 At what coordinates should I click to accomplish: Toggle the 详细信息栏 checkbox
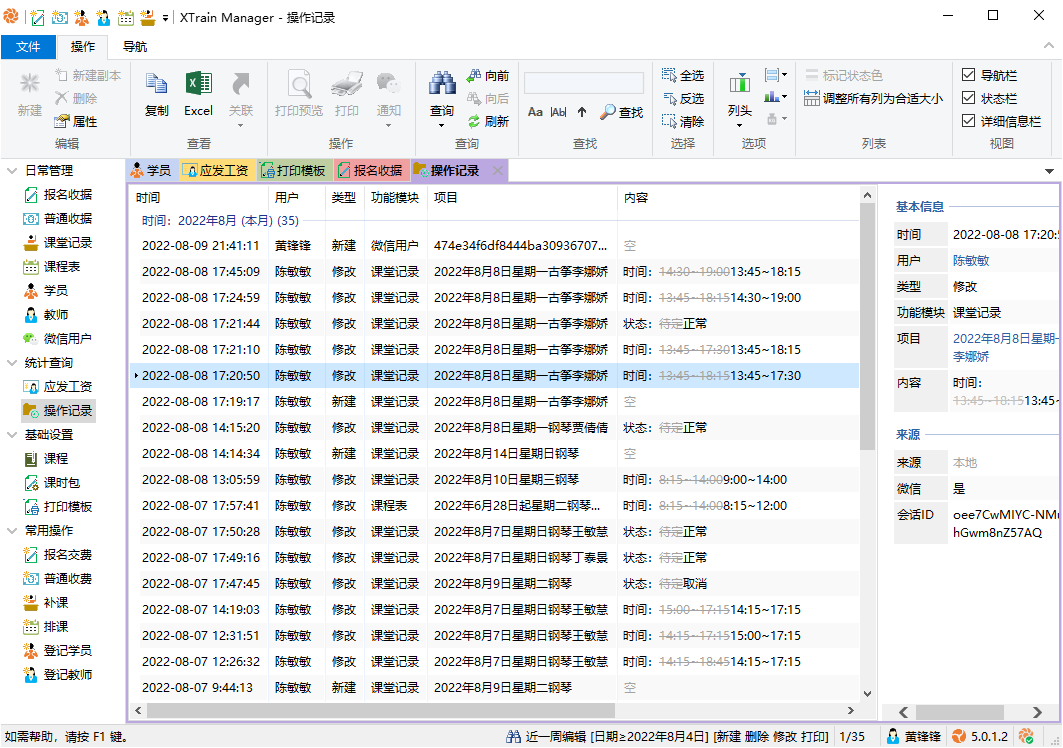coord(969,121)
